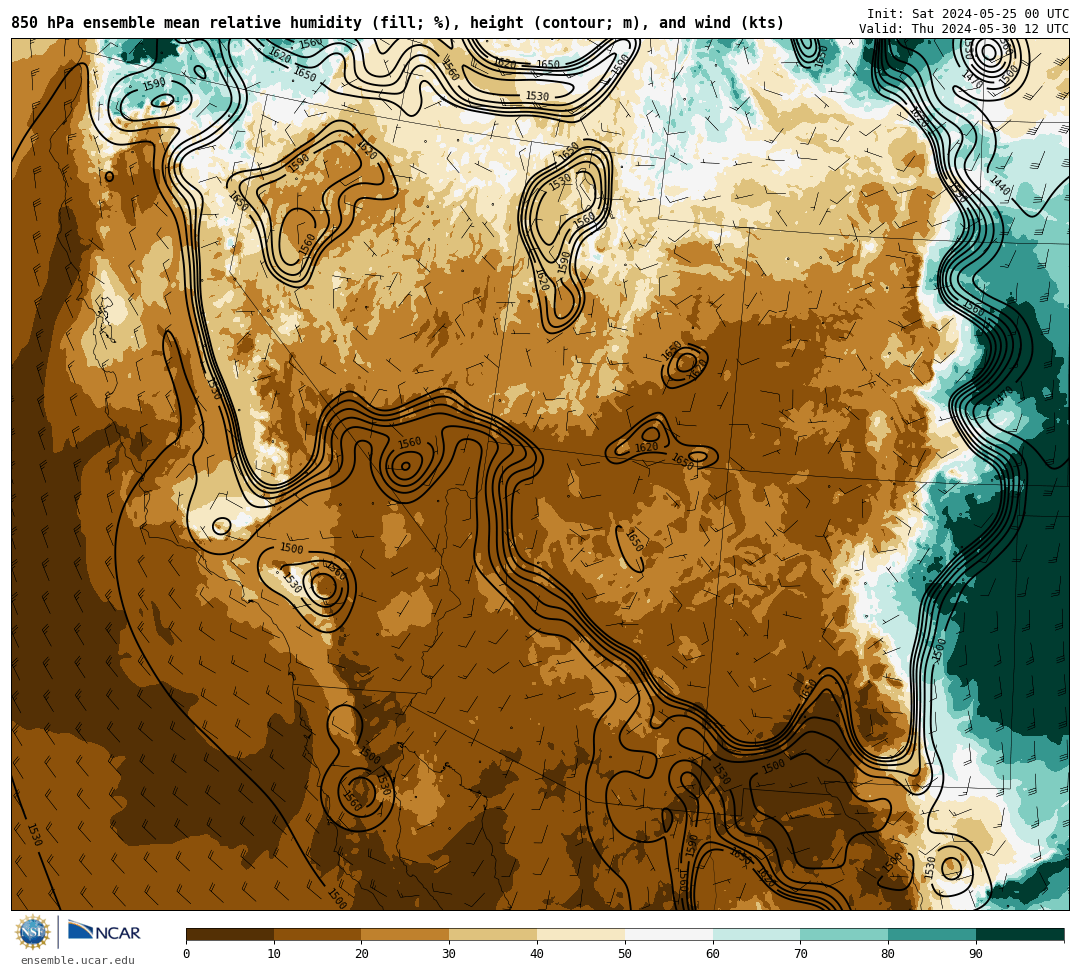The width and height of the screenshot is (1080, 973).
Task: Click the 70-80 teal colorbar segment
Action: coord(844,934)
